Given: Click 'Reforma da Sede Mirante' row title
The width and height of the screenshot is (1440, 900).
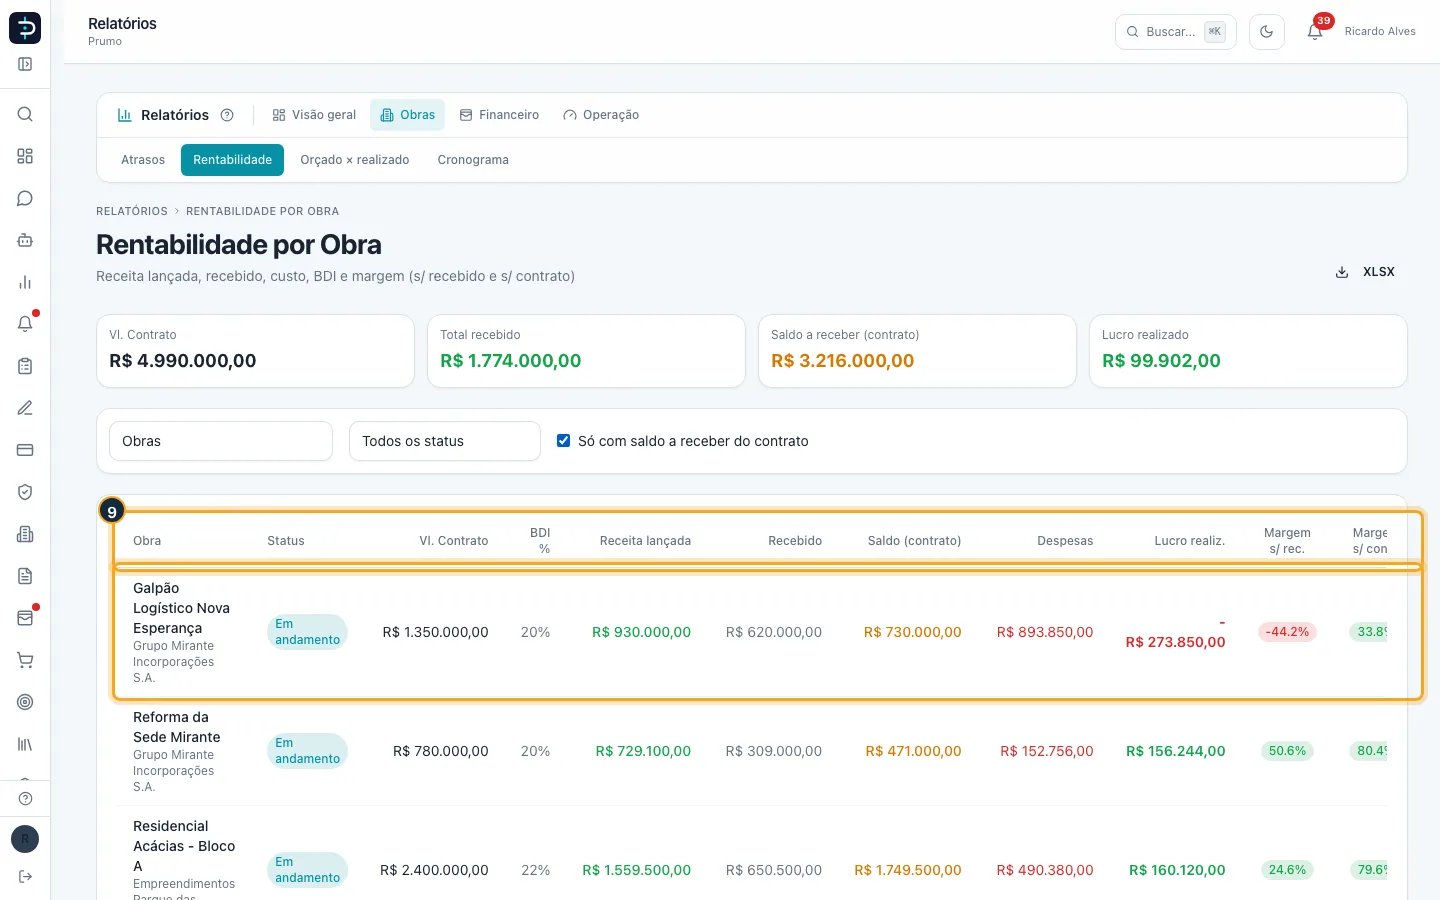Looking at the screenshot, I should [177, 727].
